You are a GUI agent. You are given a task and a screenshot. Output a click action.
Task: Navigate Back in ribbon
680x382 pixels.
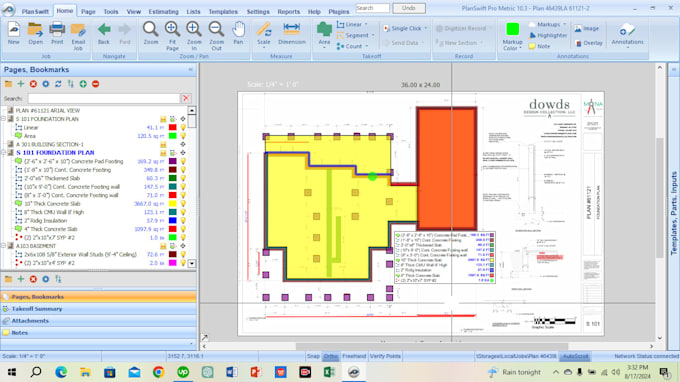[x=104, y=33]
